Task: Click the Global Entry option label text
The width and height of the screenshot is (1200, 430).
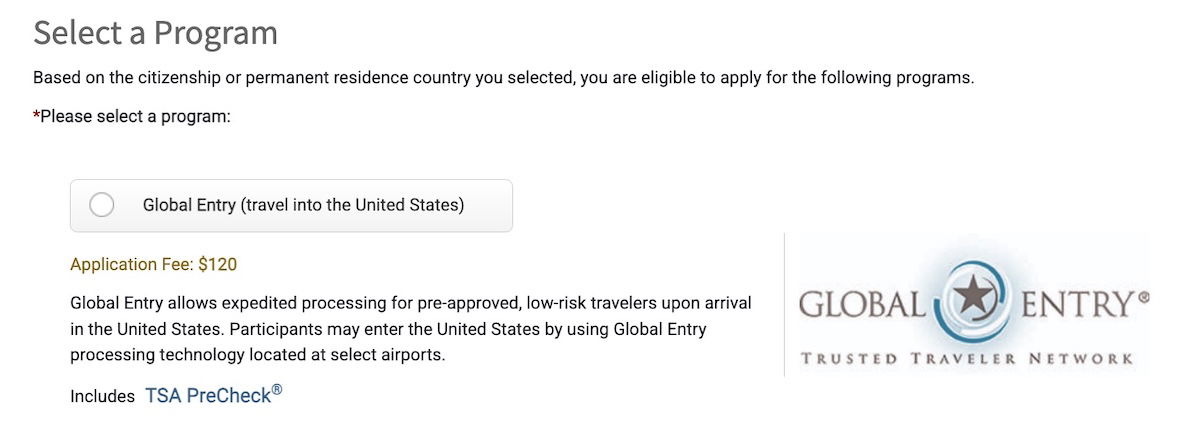Action: point(303,205)
